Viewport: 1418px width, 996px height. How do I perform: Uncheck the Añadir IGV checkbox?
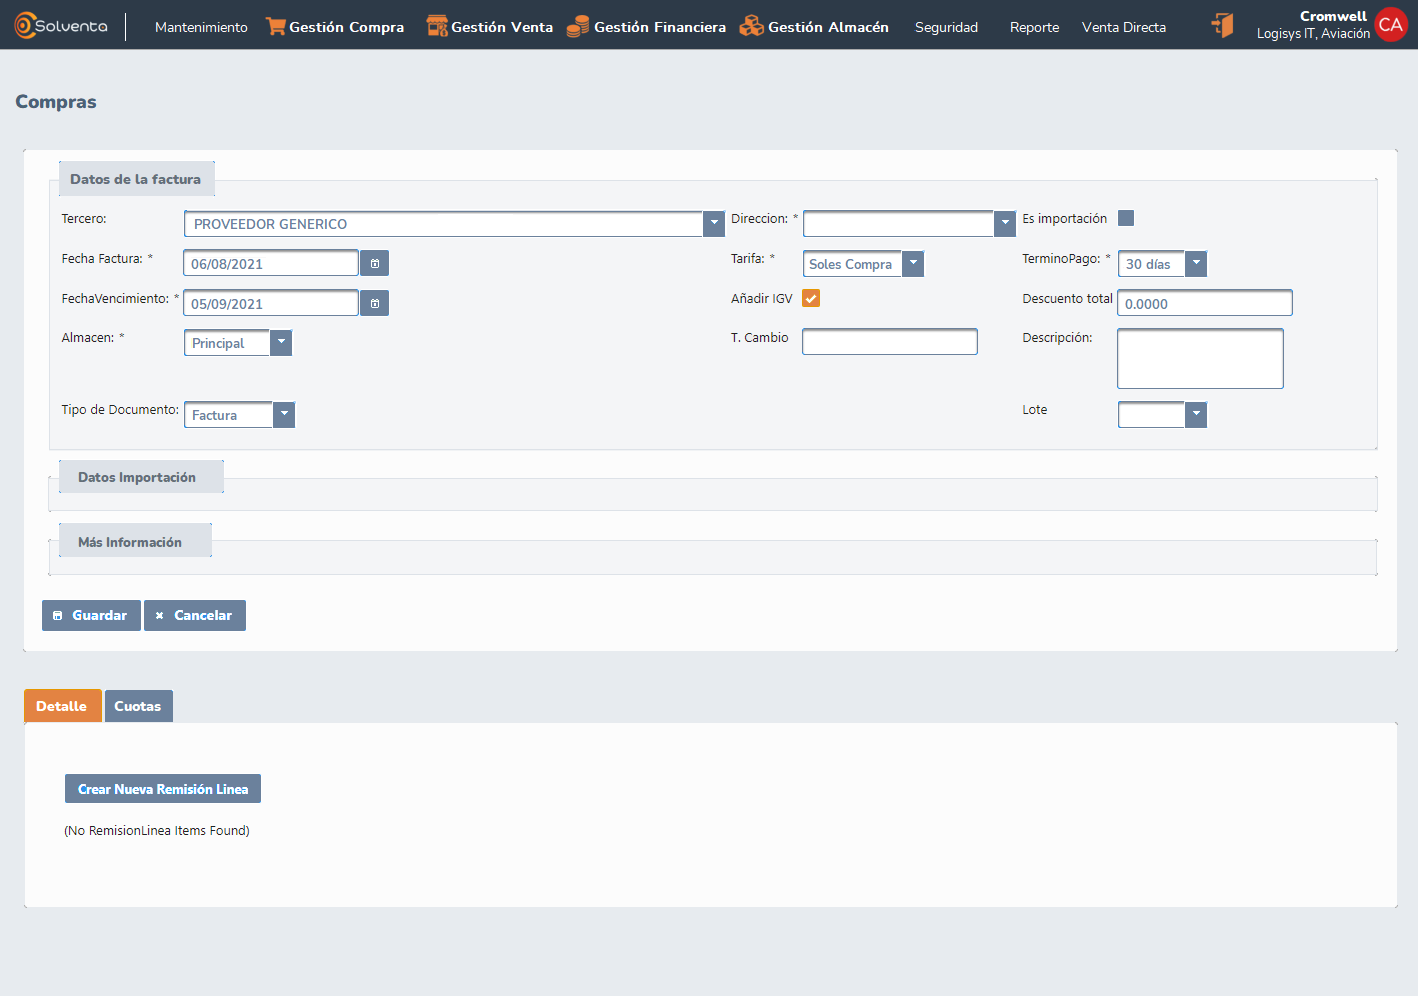click(811, 298)
